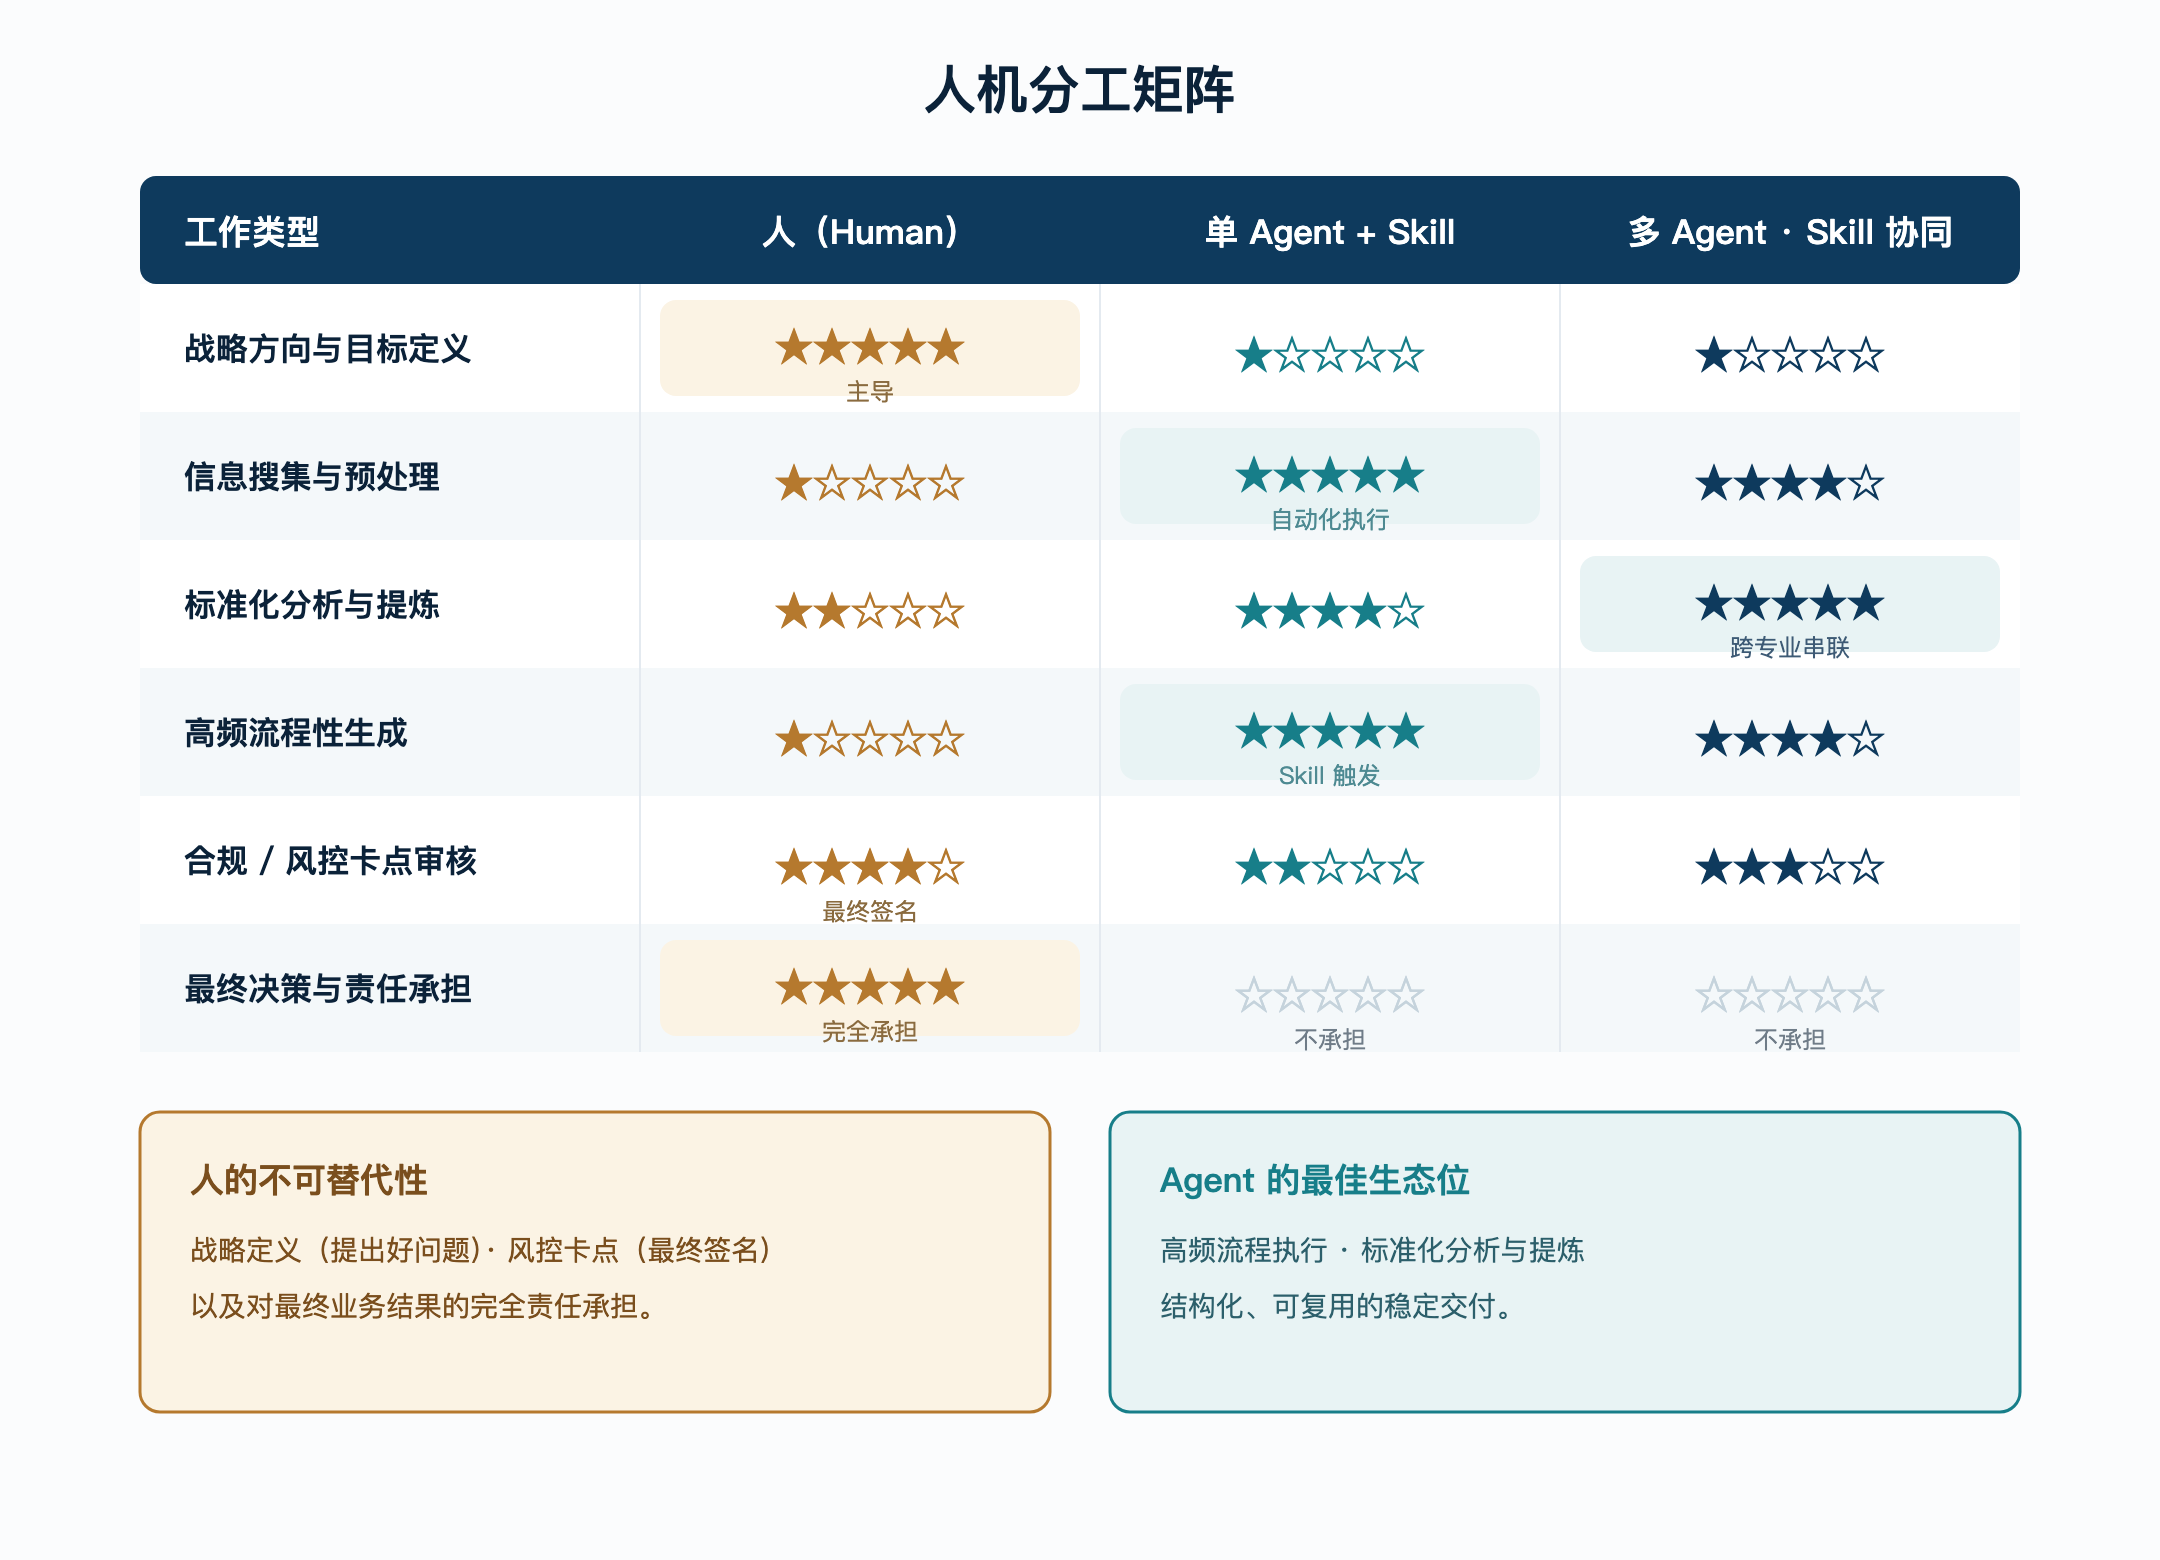Click the 高频流程性生成 row label

tap(296, 732)
